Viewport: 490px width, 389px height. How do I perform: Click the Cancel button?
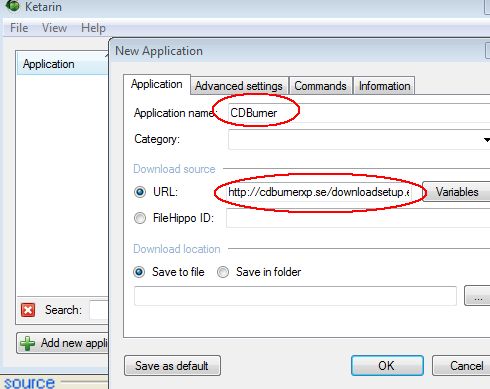pyautogui.click(x=462, y=366)
